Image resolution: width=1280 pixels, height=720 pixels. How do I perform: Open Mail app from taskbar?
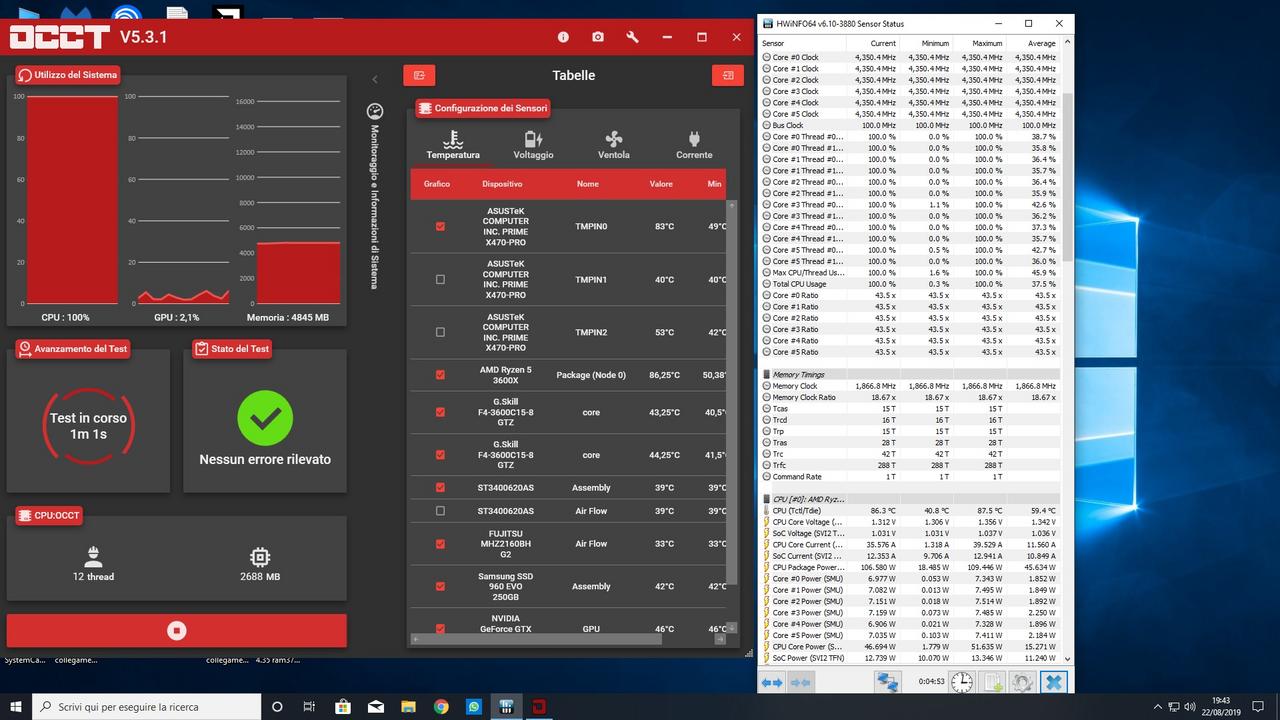tap(376, 706)
